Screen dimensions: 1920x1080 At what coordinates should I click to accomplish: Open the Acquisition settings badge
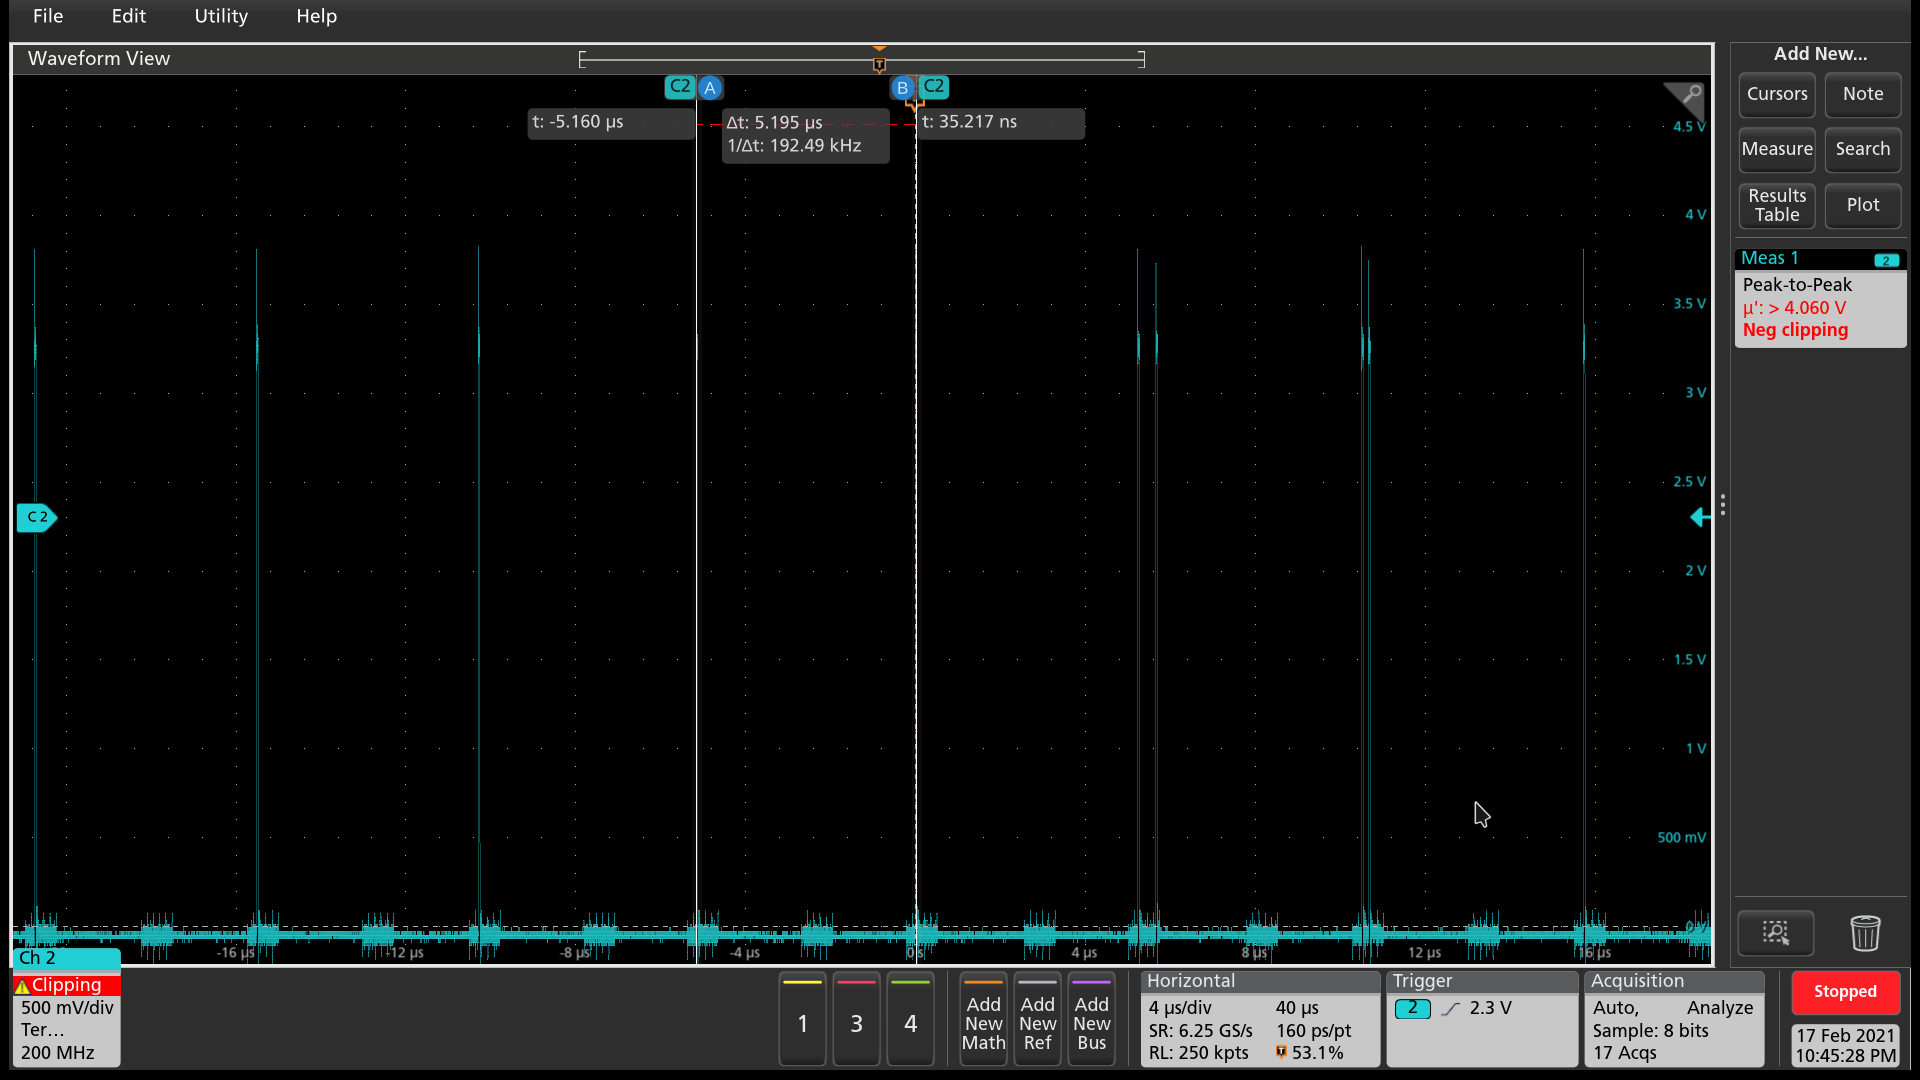click(1675, 1019)
